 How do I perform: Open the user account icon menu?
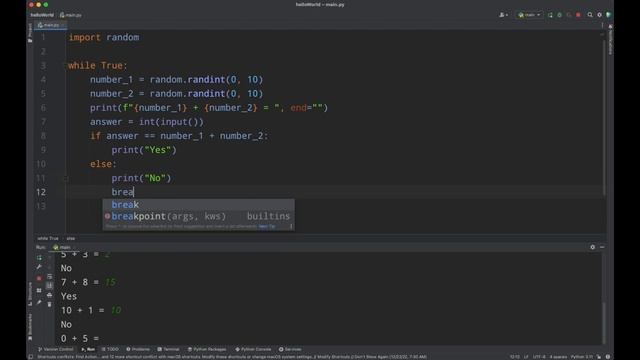[x=503, y=15]
